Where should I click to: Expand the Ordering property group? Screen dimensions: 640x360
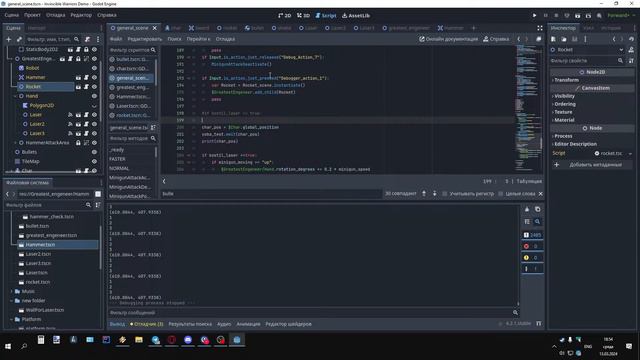[564, 104]
